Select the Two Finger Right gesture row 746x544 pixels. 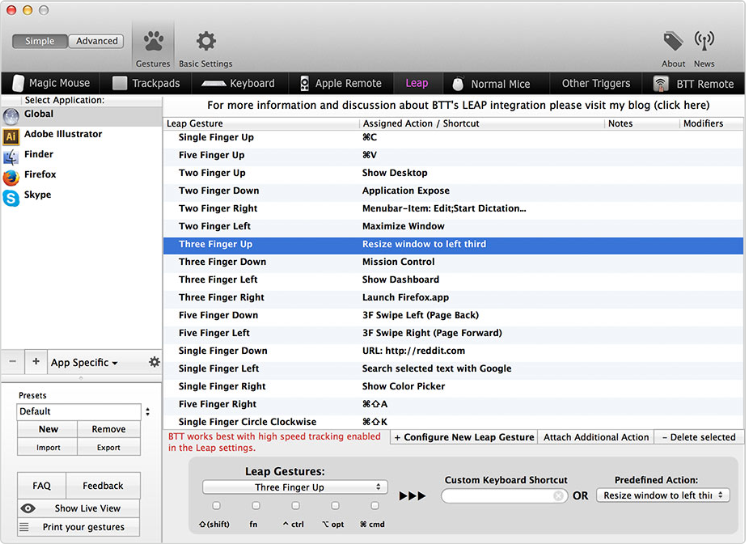(453, 208)
